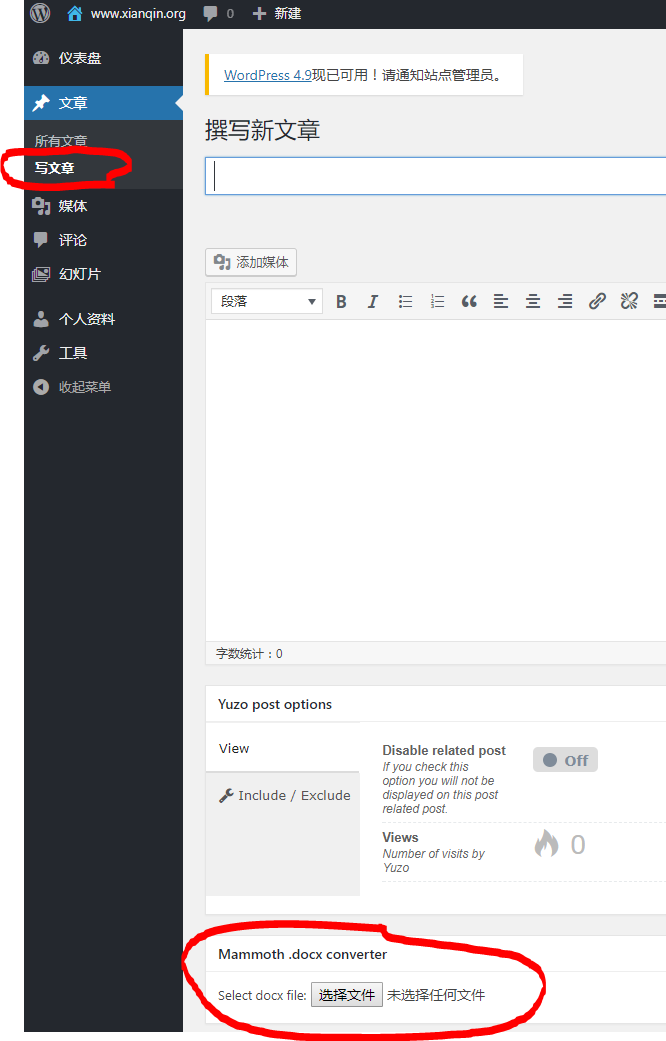
Task: Insert a numbered list
Action: pyautogui.click(x=437, y=301)
